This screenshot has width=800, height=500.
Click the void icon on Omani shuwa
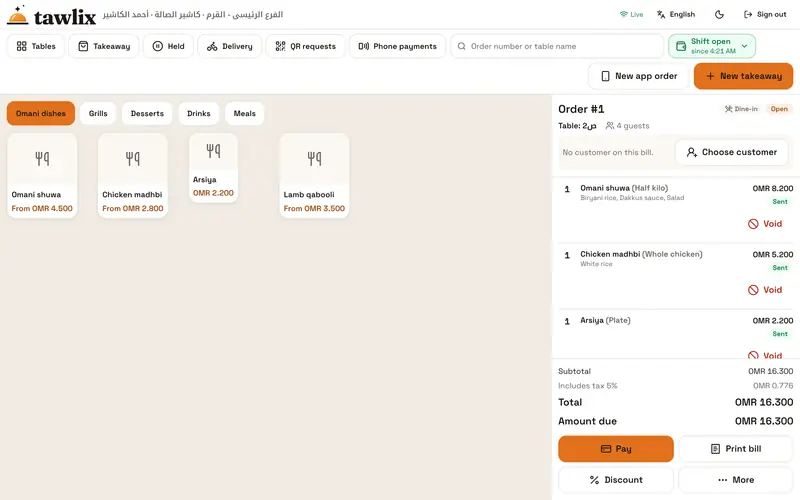753,223
